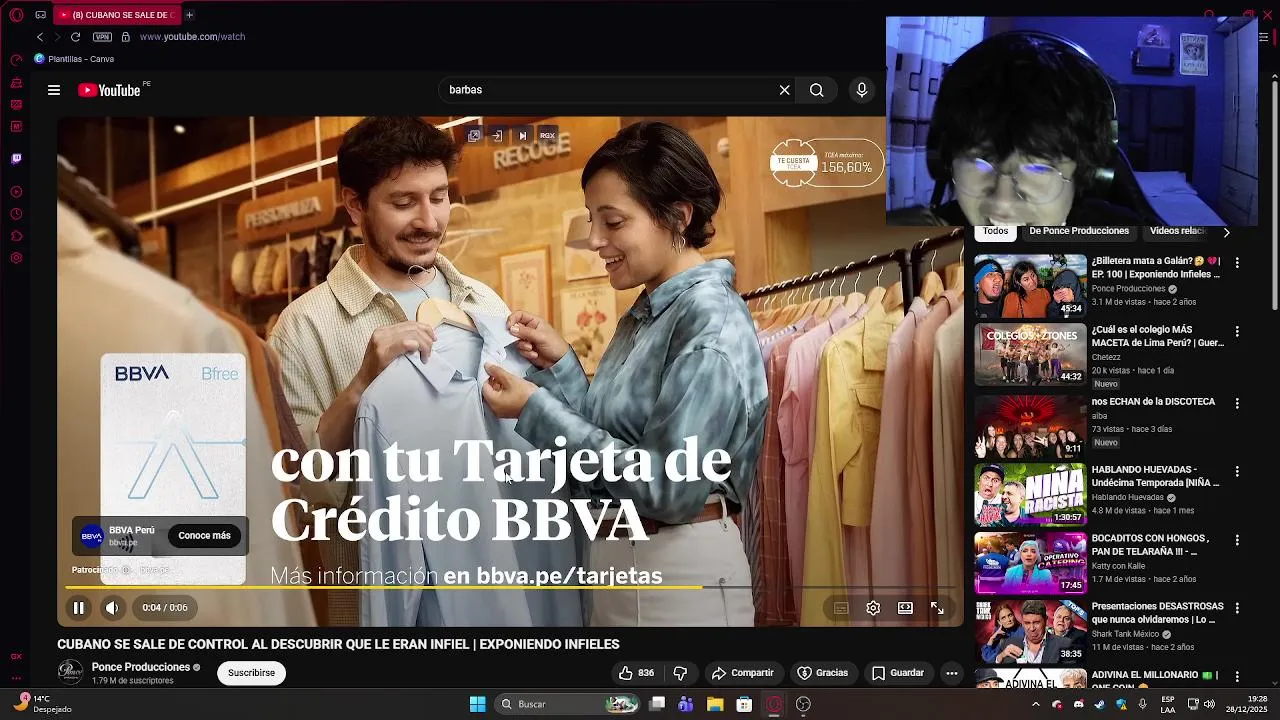The height and width of the screenshot is (720, 1280).
Task: Click the Compartir share button
Action: click(x=742, y=673)
